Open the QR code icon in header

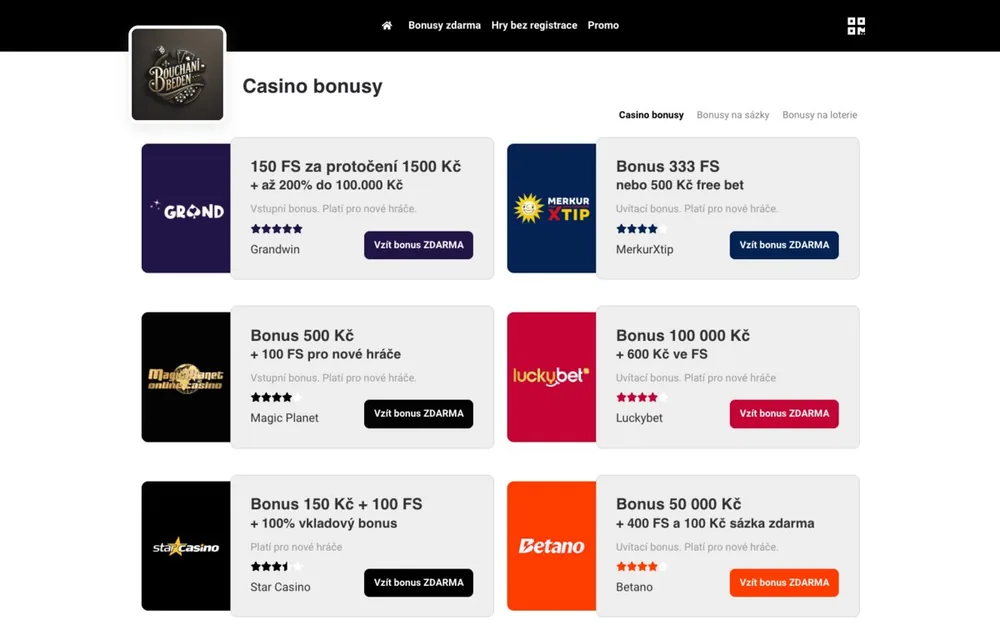856,26
